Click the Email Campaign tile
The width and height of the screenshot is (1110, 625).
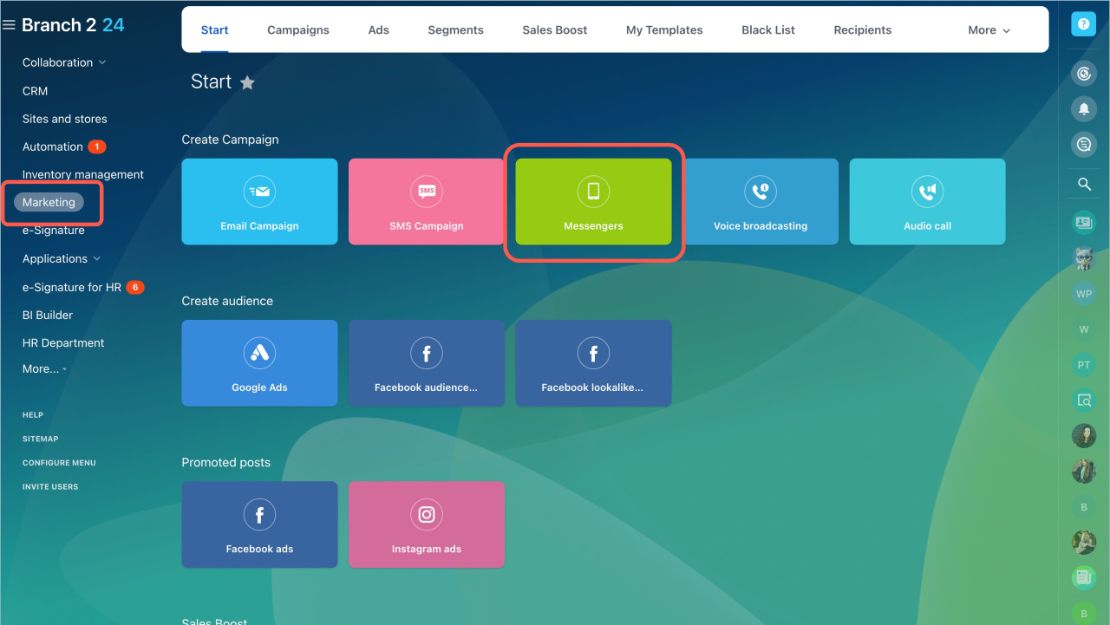(259, 202)
